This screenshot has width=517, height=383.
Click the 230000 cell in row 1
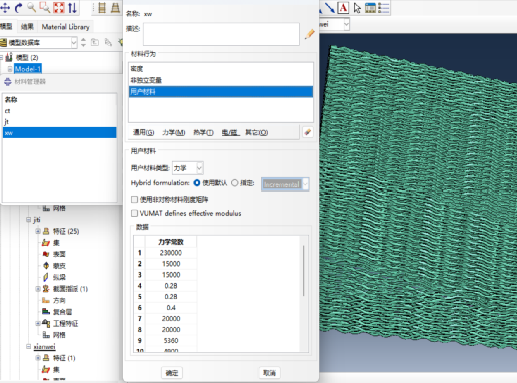(171, 253)
